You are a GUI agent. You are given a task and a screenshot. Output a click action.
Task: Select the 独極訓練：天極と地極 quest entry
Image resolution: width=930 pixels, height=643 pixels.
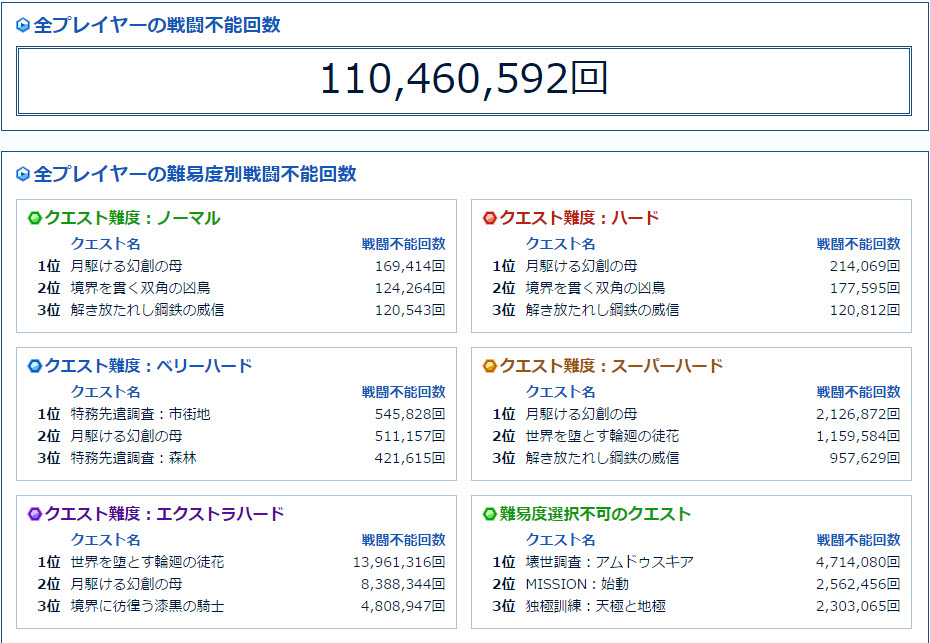[x=595, y=606]
